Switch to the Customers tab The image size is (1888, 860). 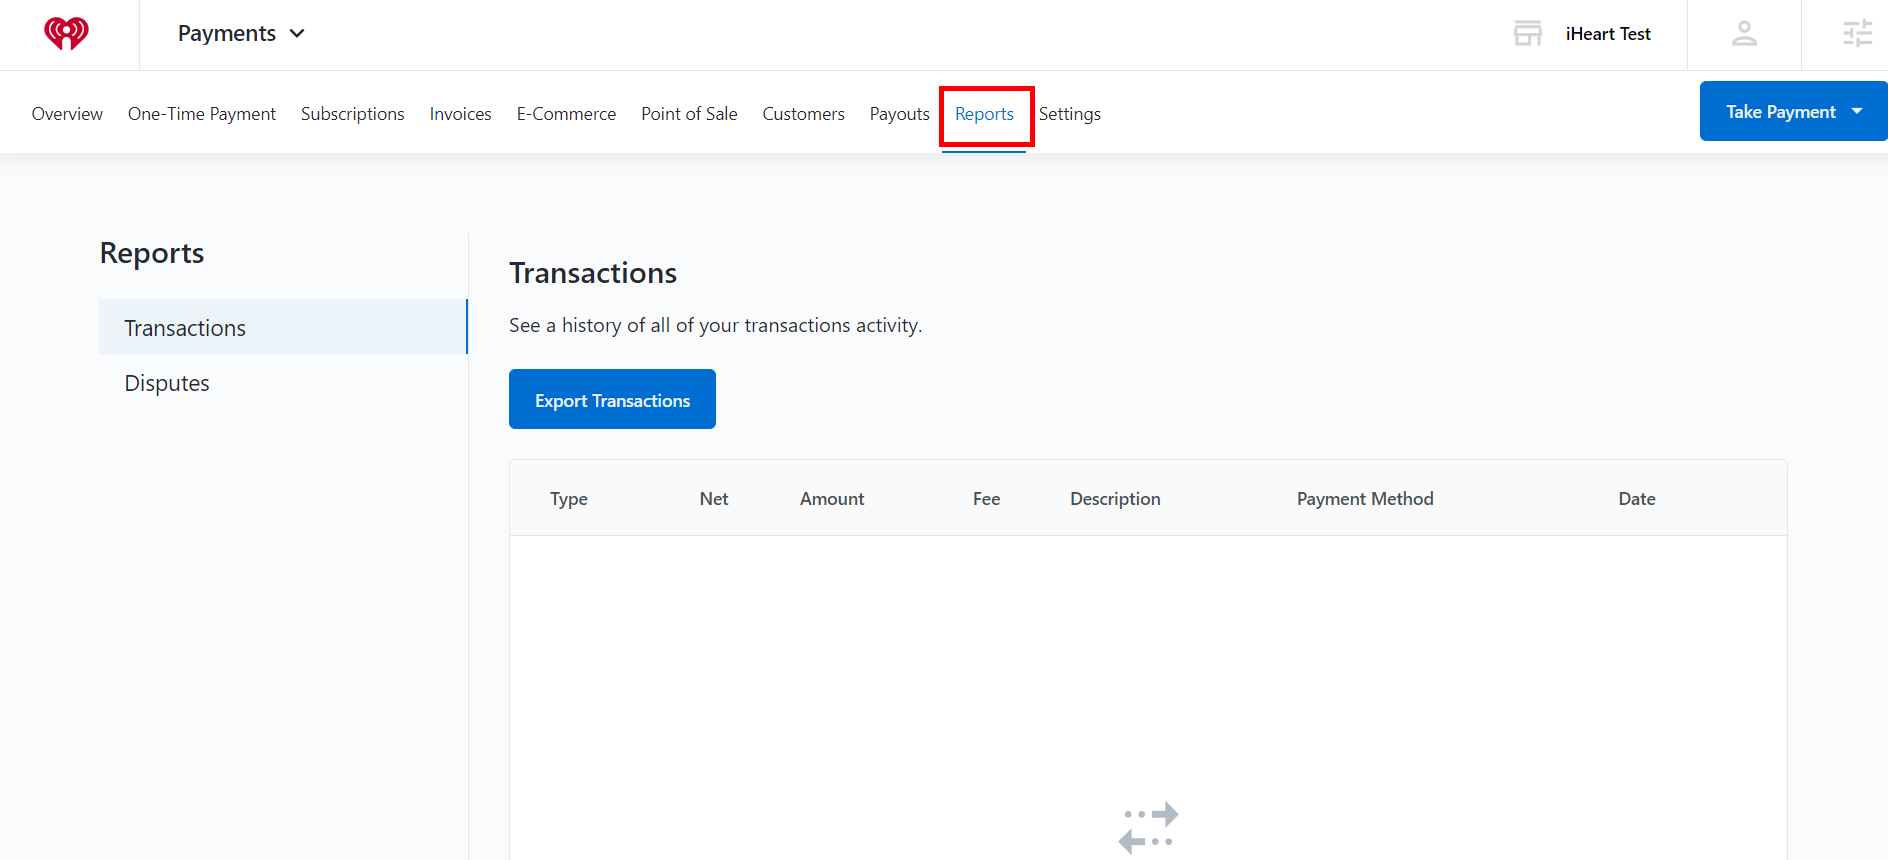(804, 114)
